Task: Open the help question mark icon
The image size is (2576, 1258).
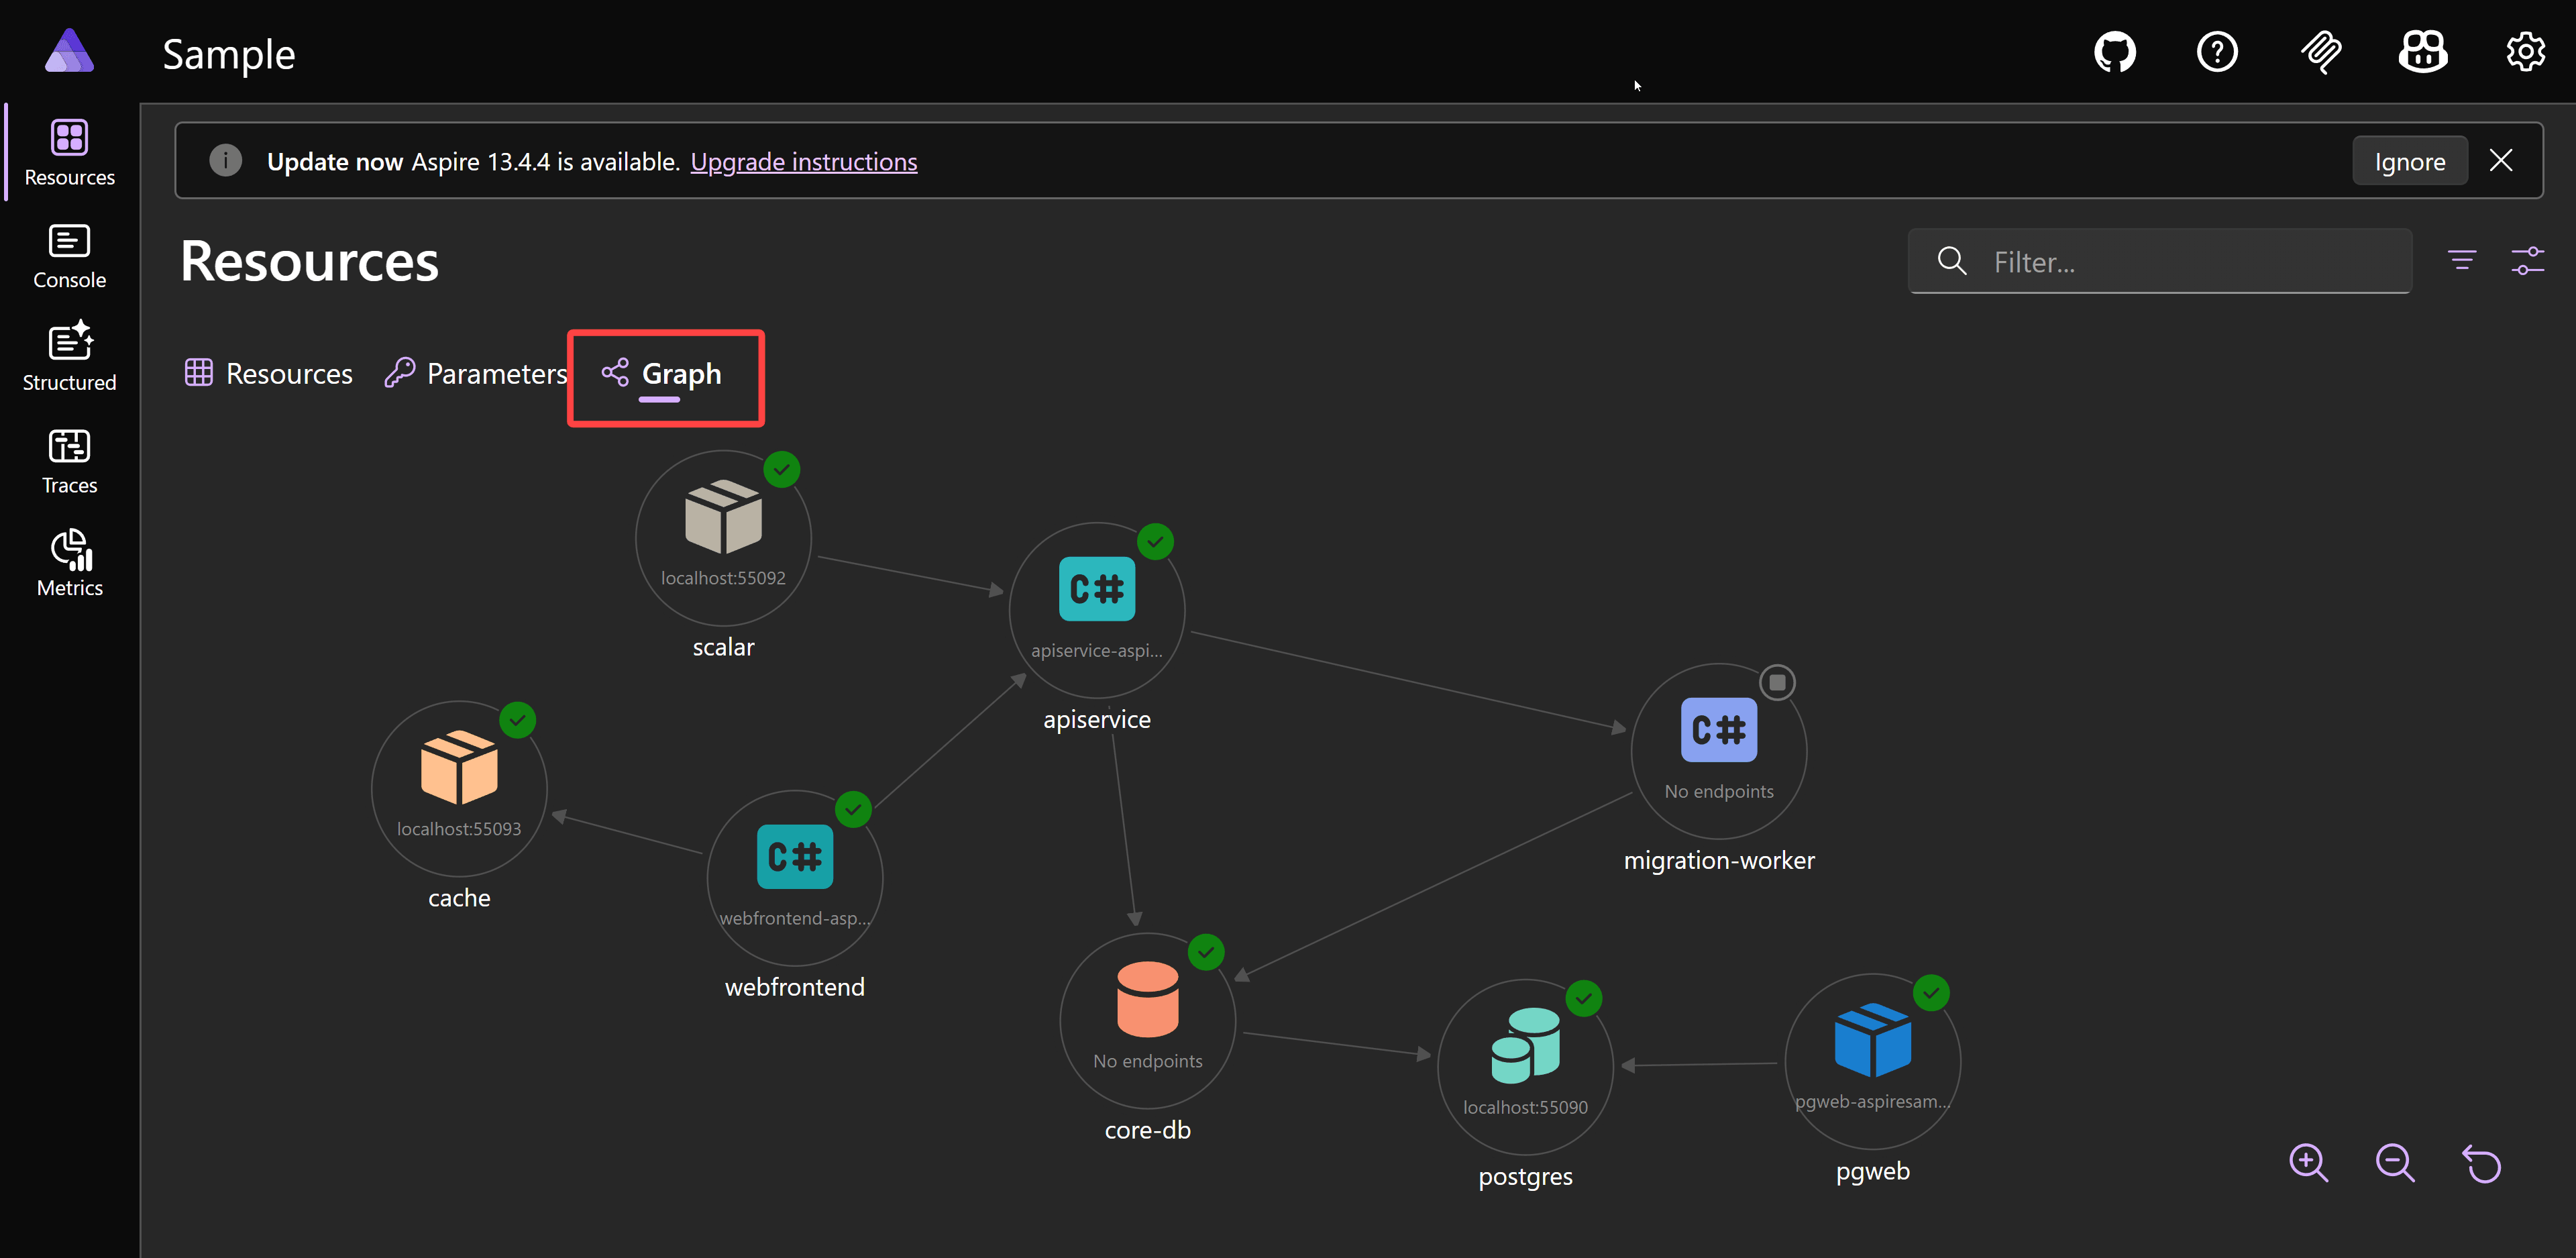Action: pyautogui.click(x=2217, y=52)
